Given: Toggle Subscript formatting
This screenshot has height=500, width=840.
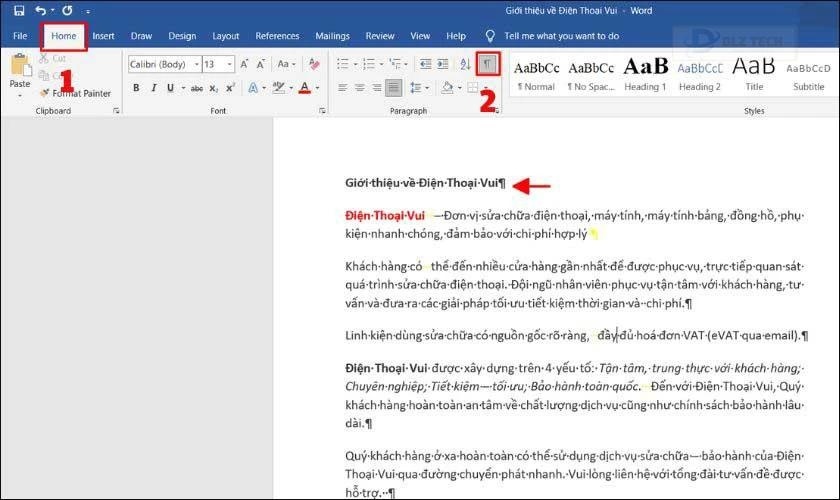Looking at the screenshot, I should click(213, 88).
